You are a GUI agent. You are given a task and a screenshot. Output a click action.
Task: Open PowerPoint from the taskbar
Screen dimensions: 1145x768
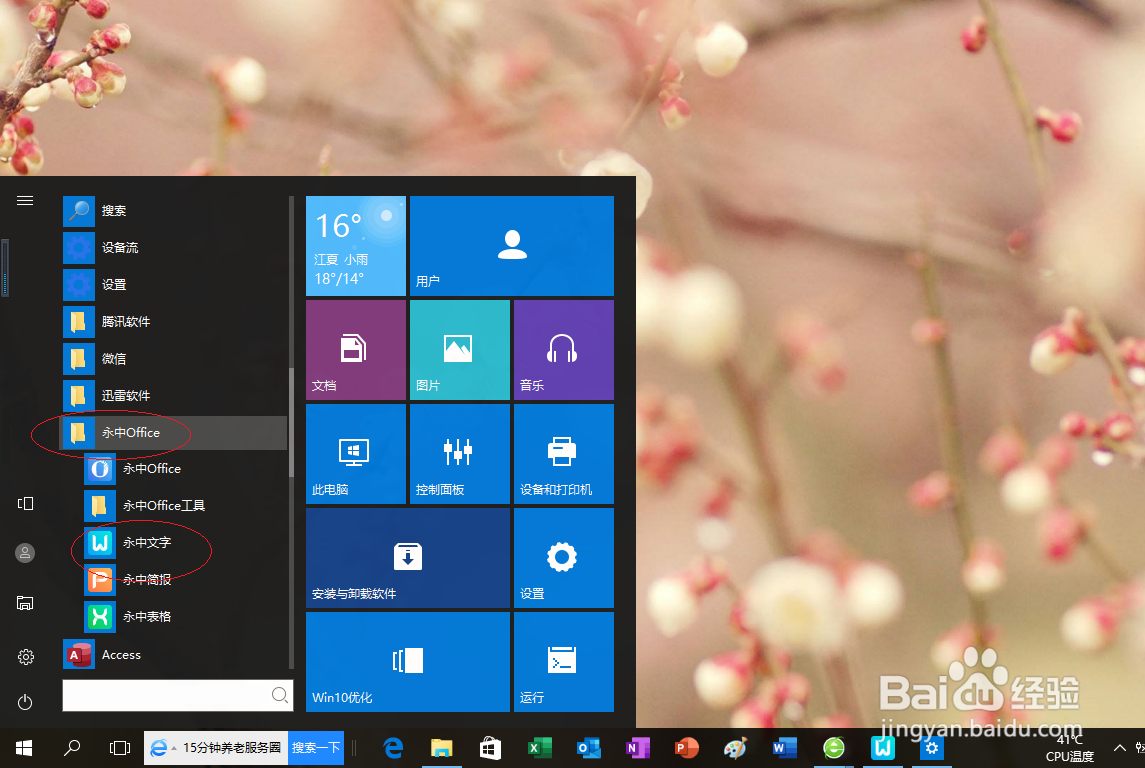pyautogui.click(x=686, y=748)
